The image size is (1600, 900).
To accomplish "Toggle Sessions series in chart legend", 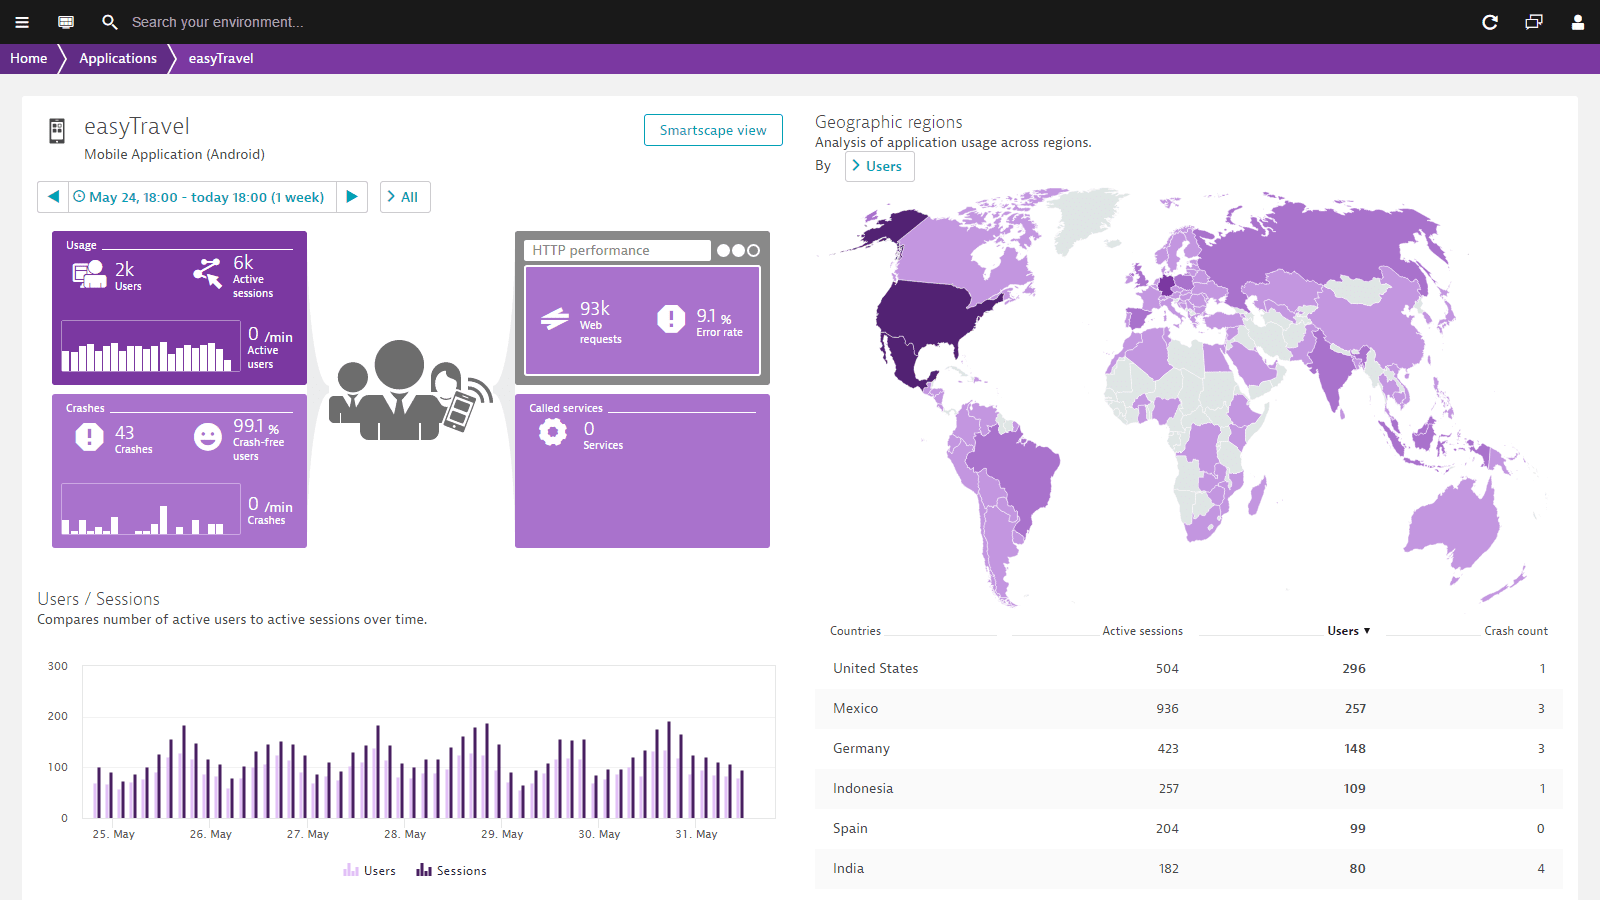I will click(452, 871).
